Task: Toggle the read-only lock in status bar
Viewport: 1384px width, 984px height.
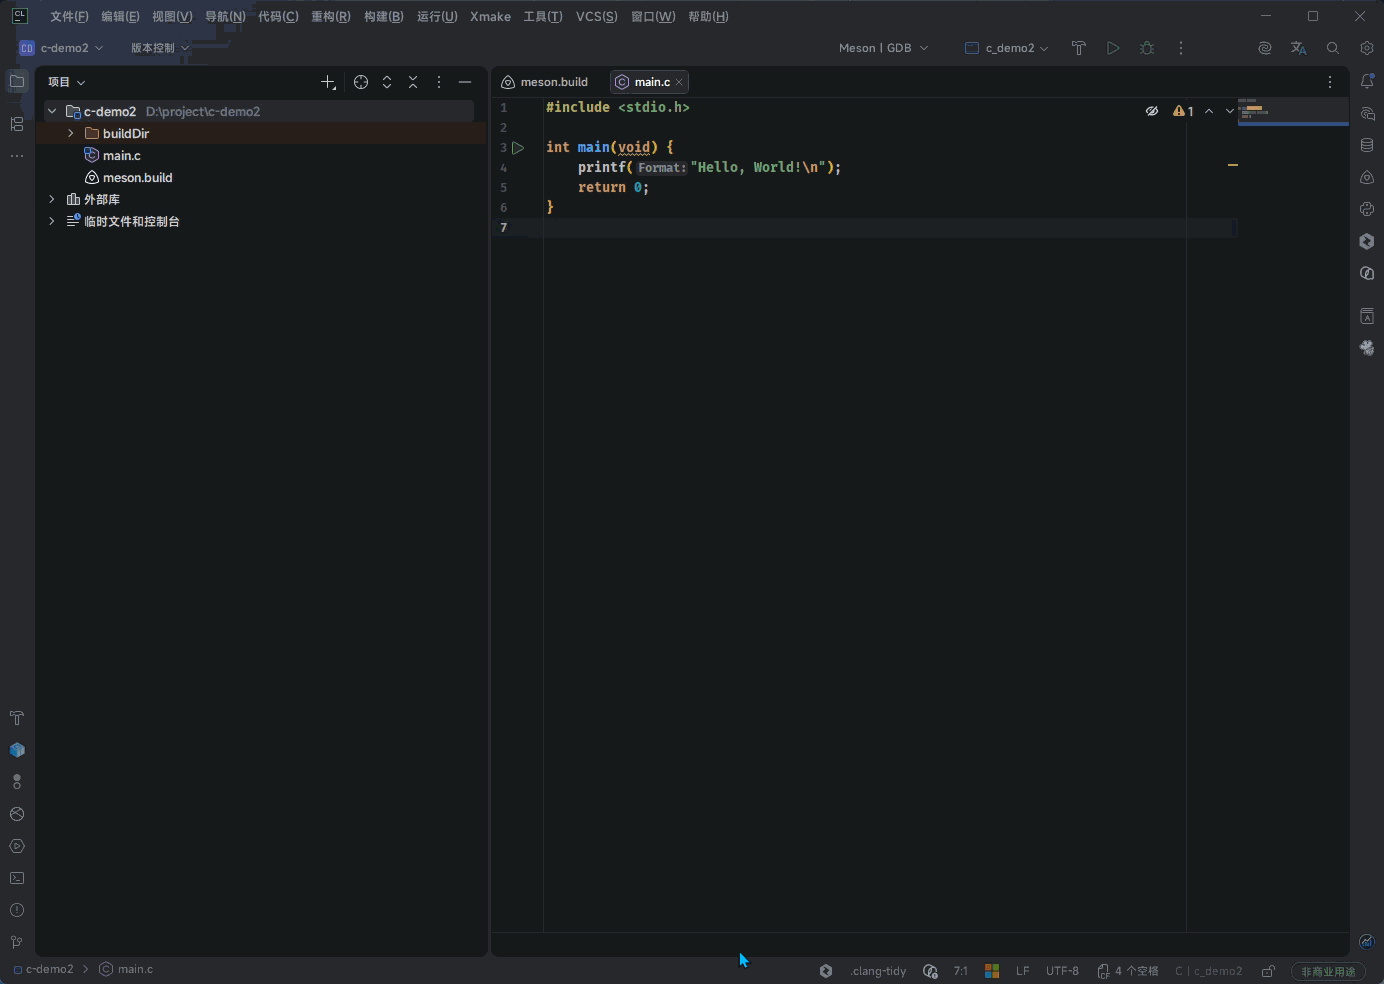Action: (x=1268, y=971)
